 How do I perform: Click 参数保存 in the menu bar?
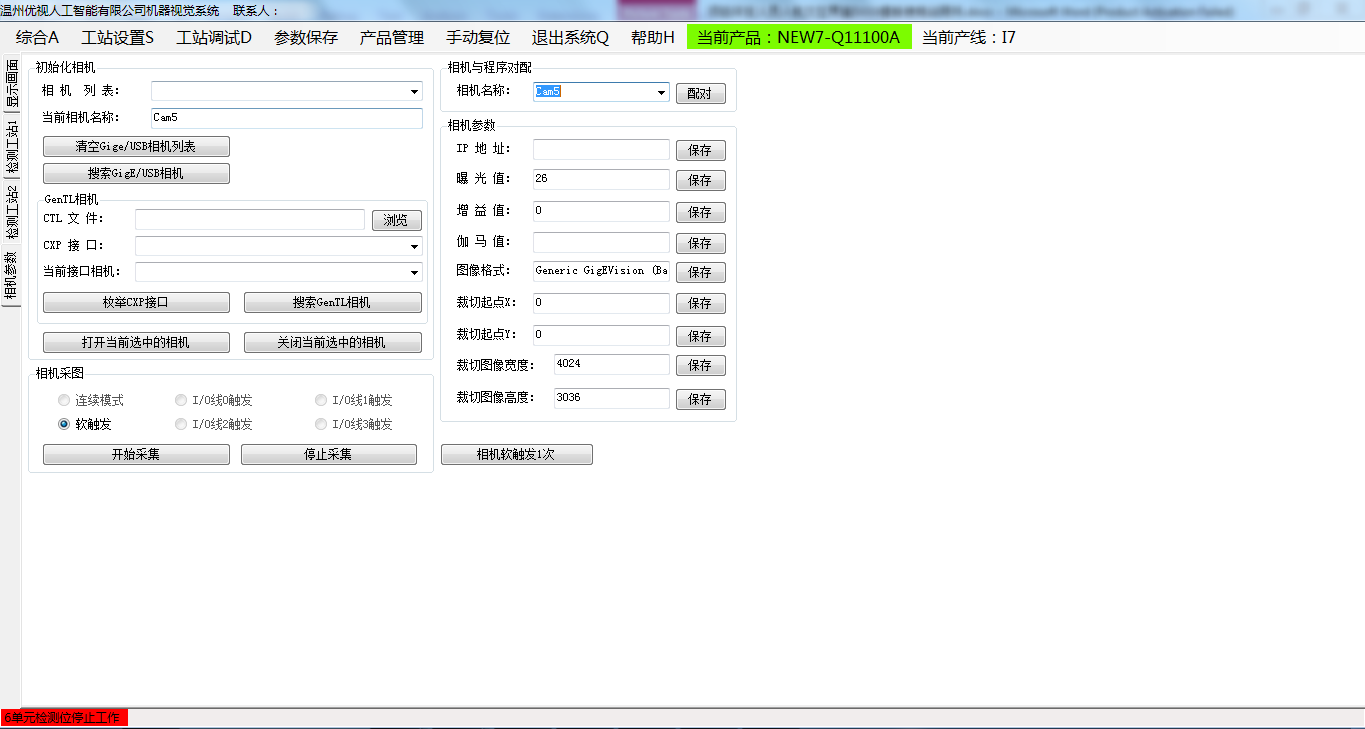[x=306, y=38]
